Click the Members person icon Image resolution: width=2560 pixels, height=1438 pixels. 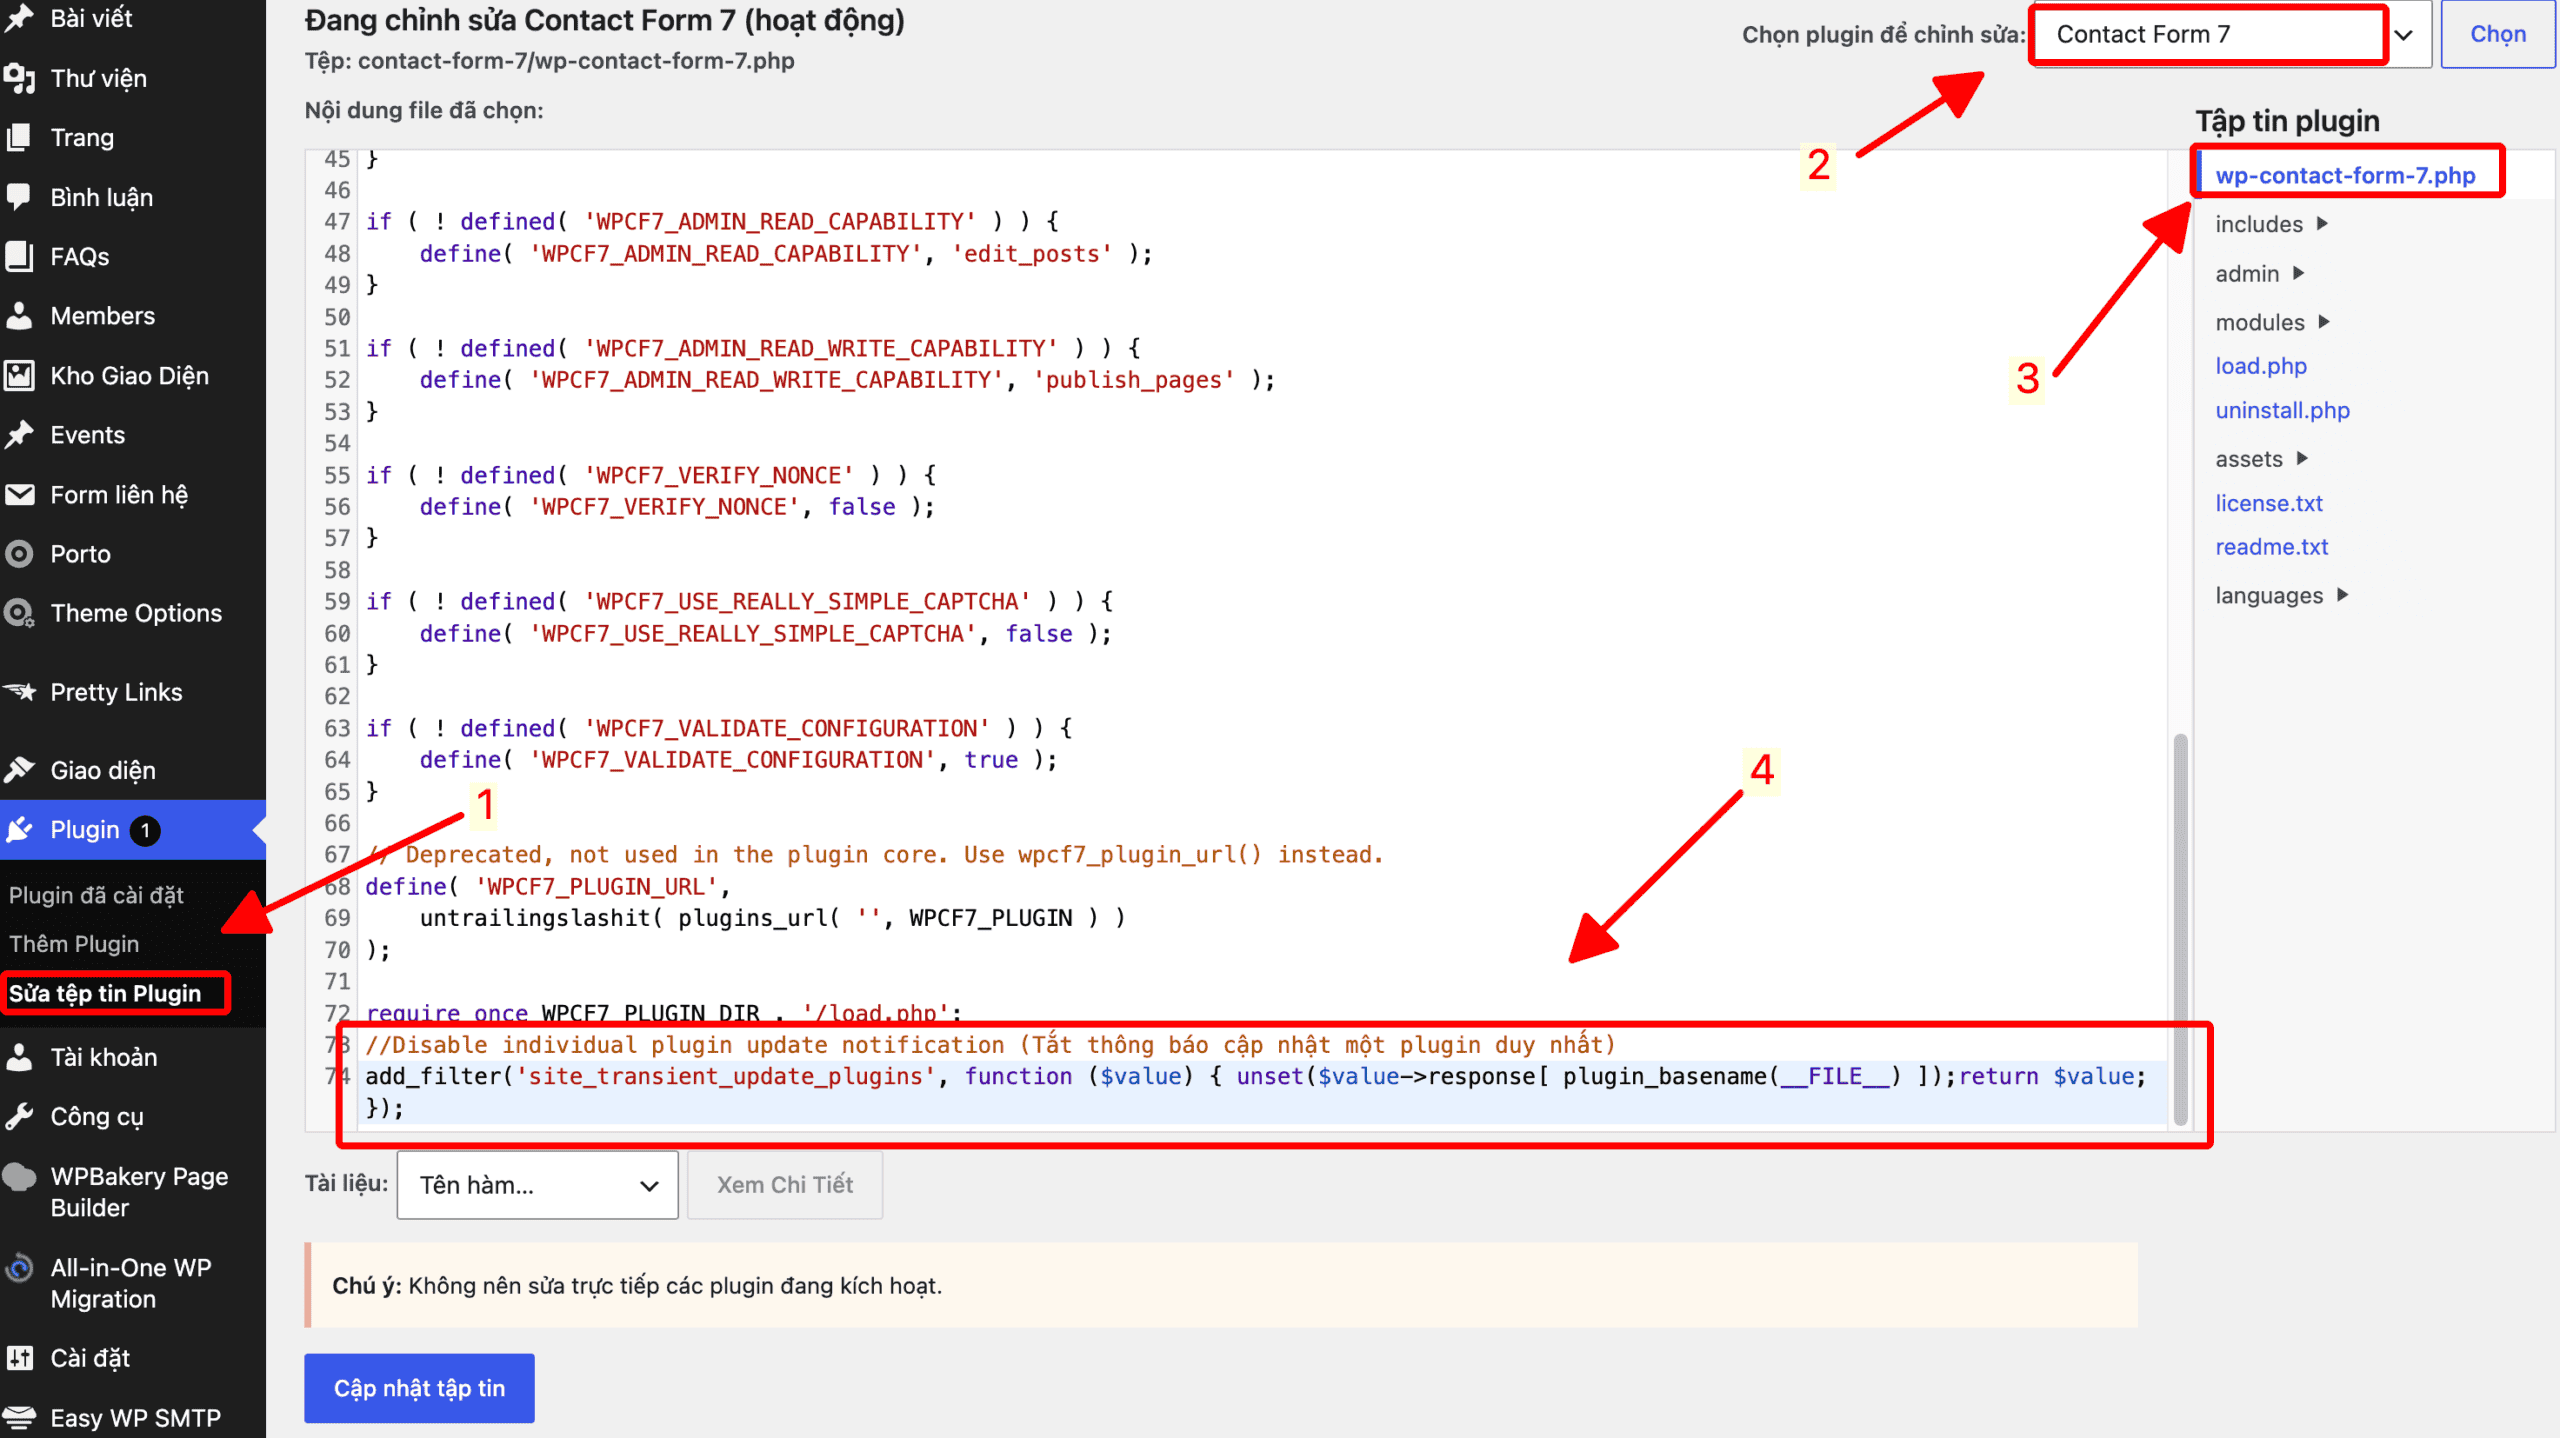coord(20,316)
